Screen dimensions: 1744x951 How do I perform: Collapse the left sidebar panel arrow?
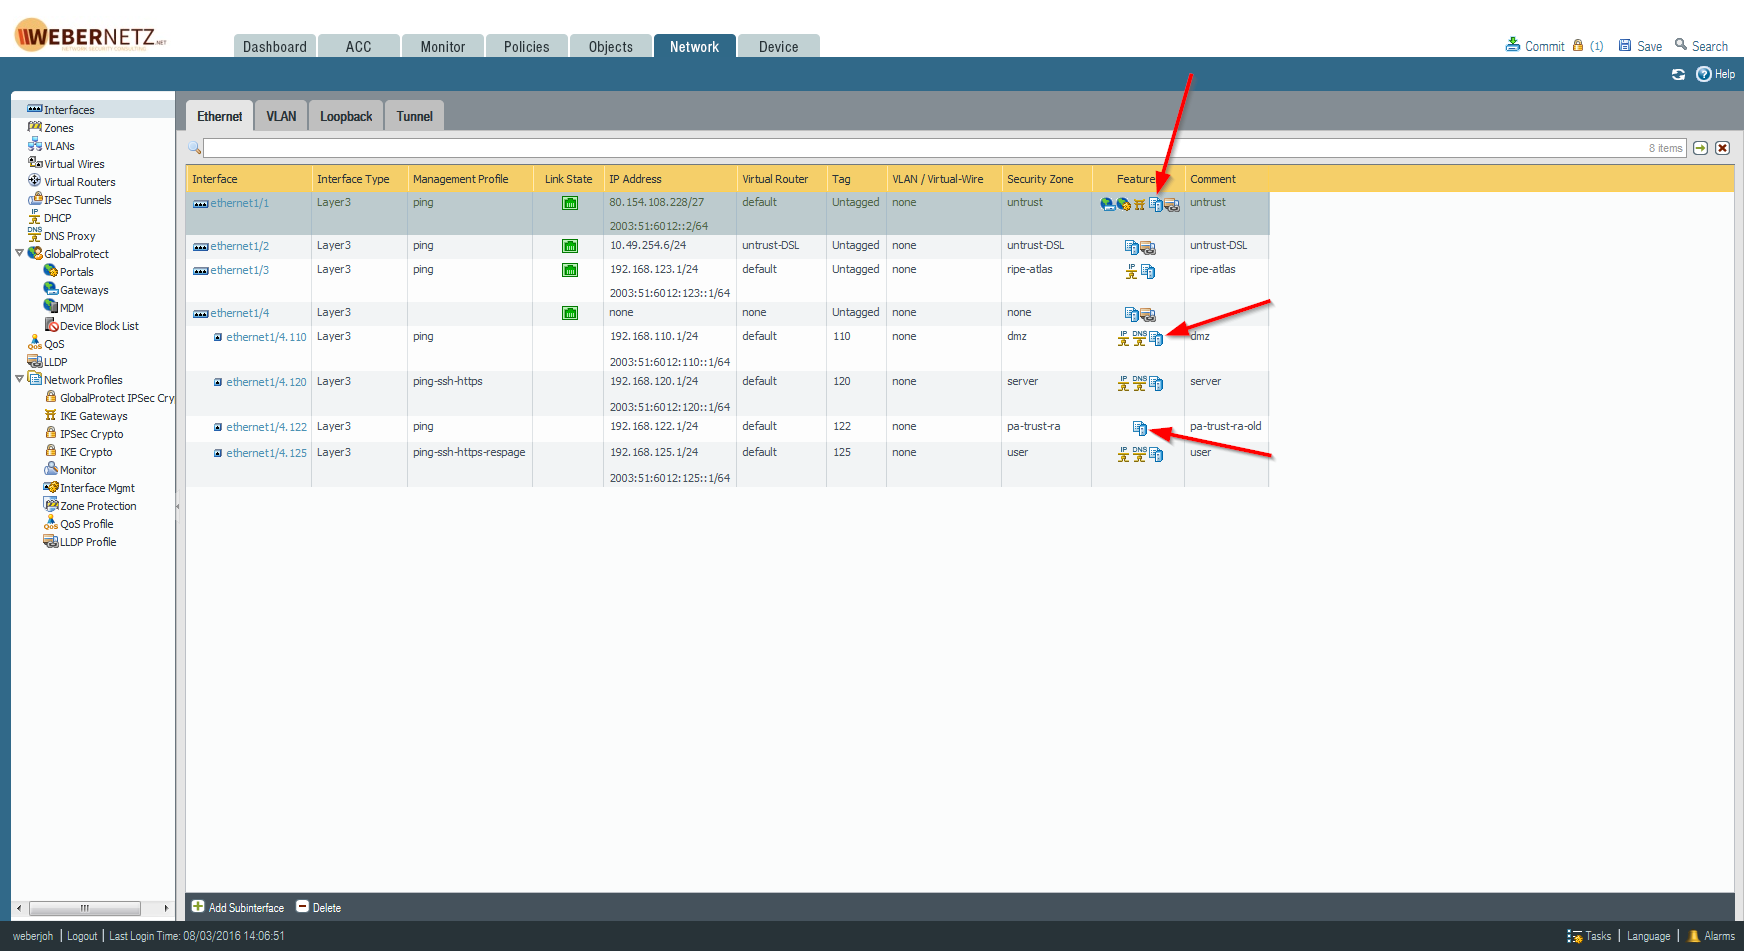point(177,508)
